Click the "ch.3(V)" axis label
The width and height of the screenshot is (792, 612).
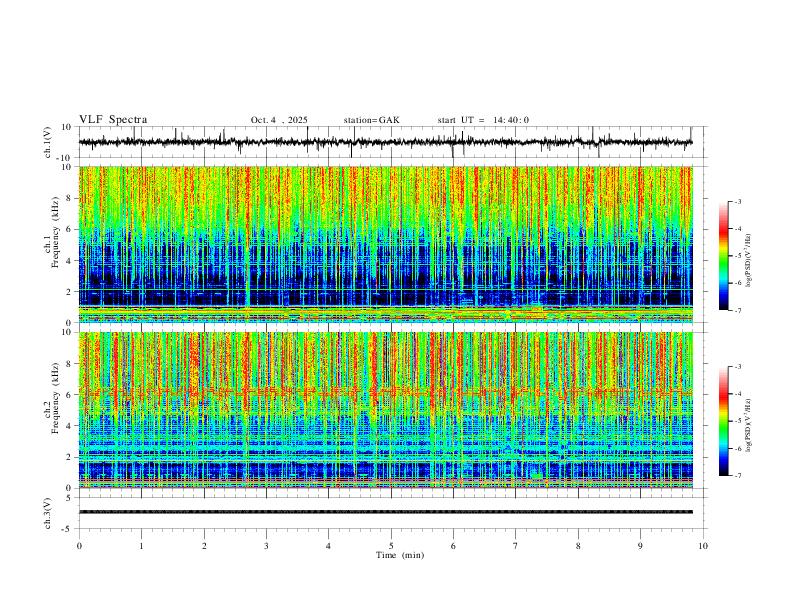(x=48, y=513)
